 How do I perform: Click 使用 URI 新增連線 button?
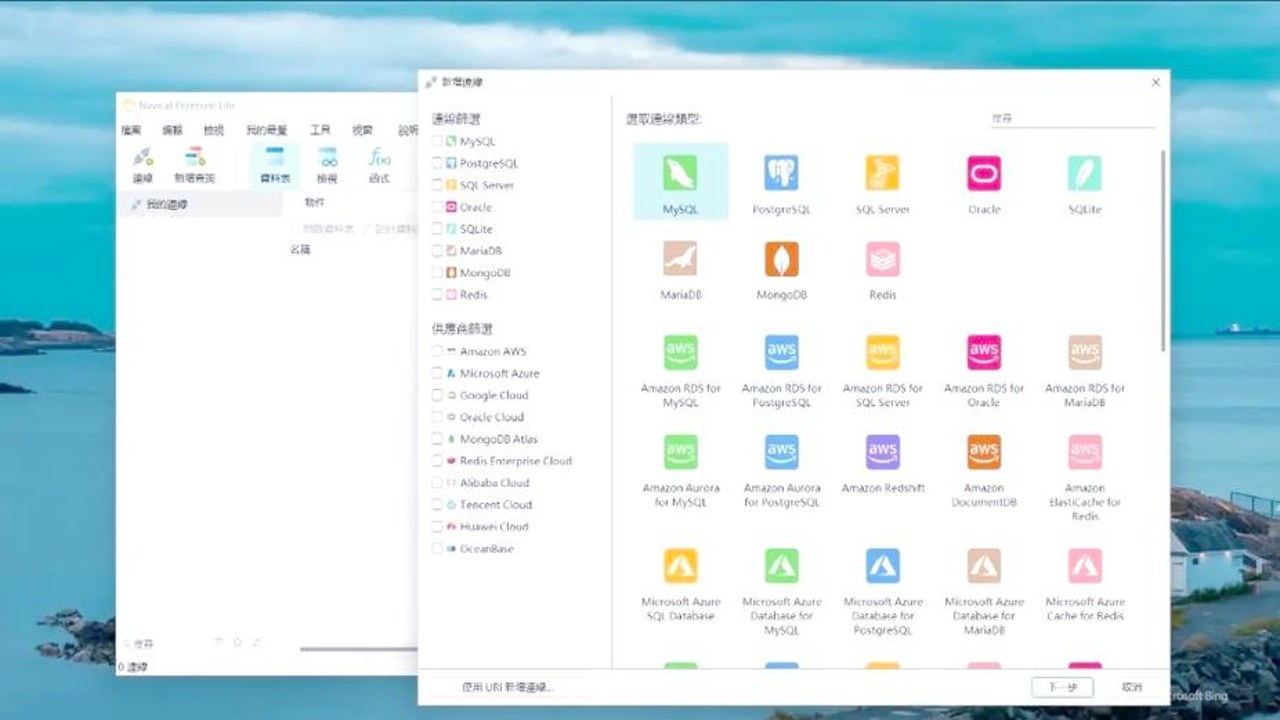[x=507, y=688]
